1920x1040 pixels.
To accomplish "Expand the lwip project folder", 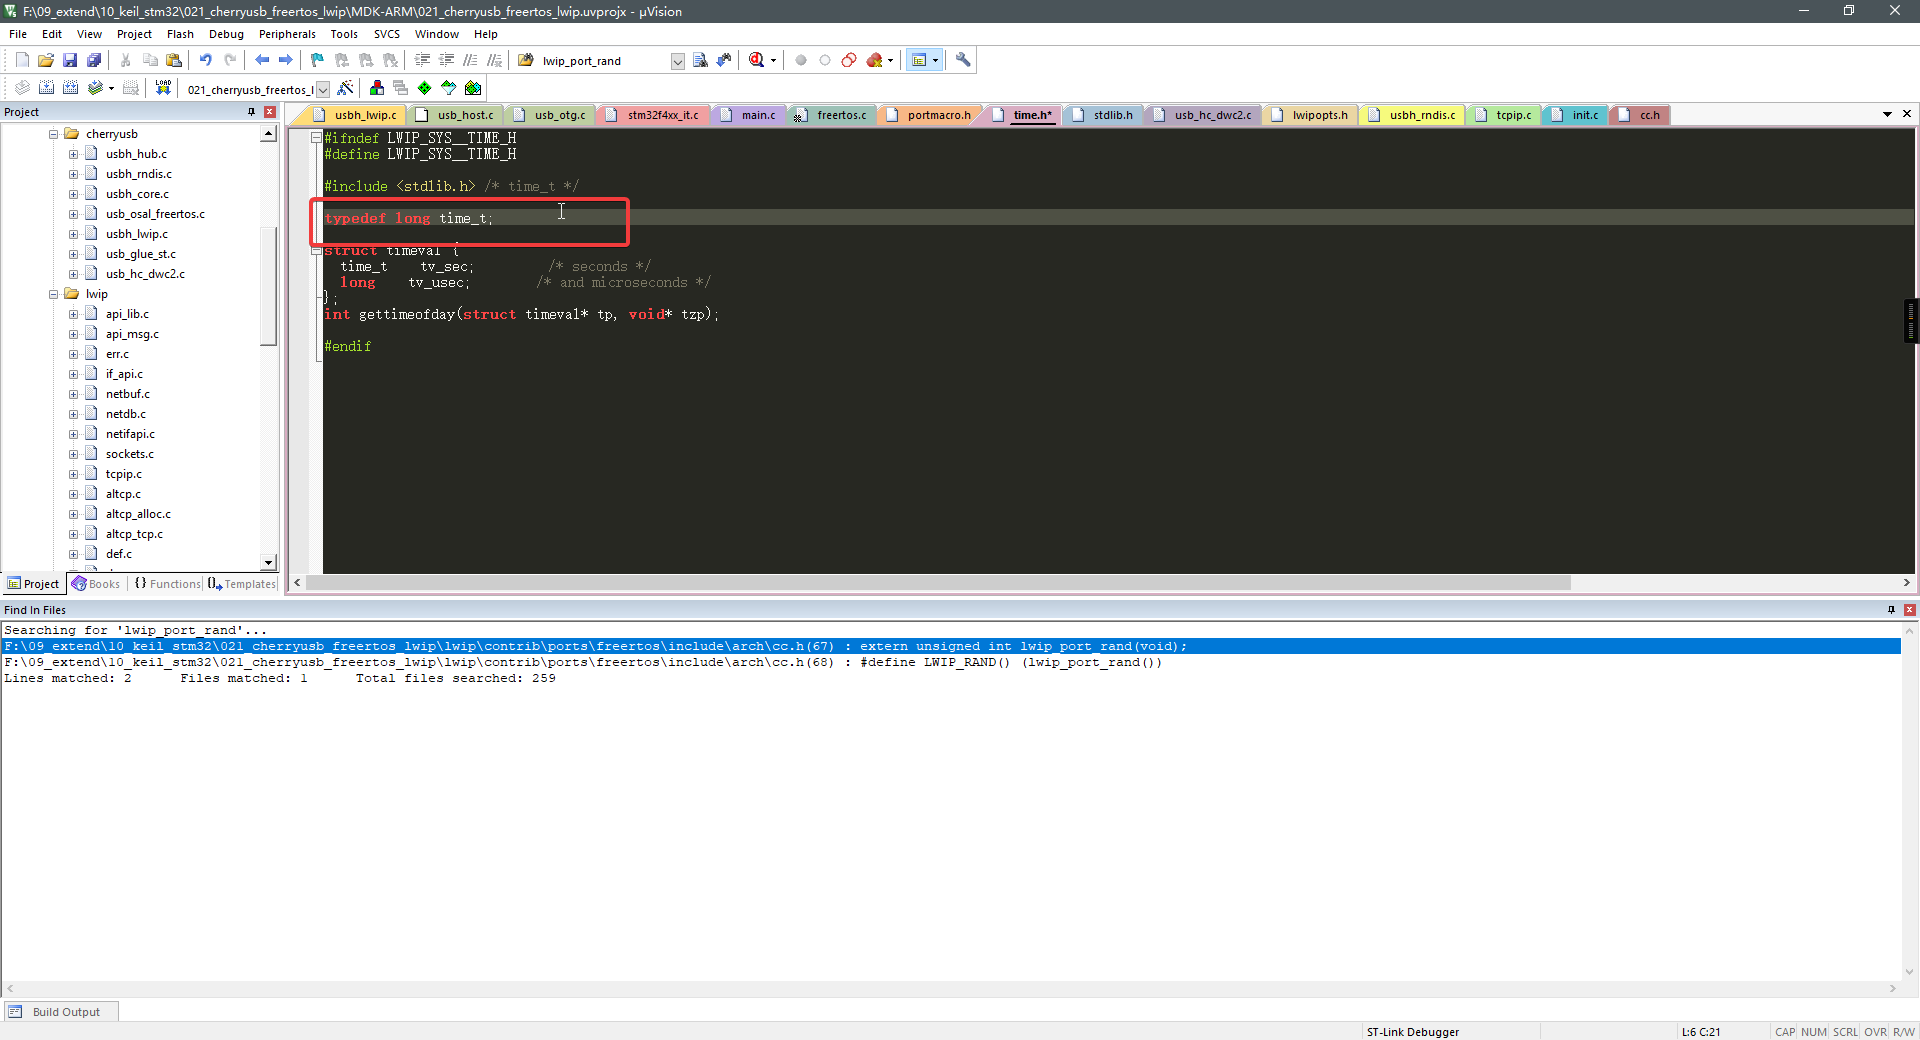I will coord(52,294).
